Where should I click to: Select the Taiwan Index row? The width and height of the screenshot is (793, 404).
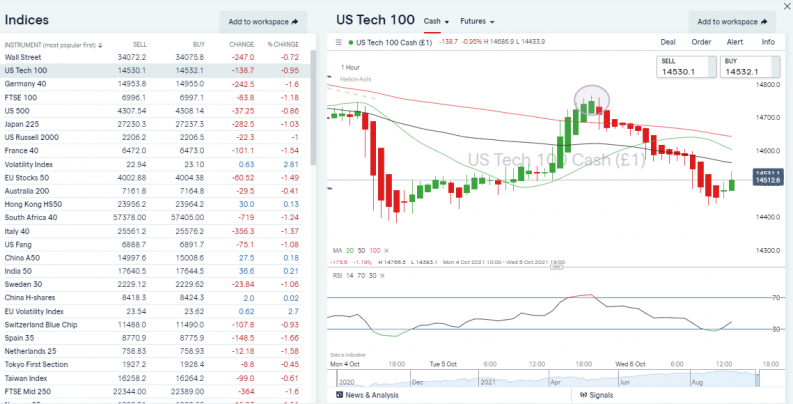153,378
